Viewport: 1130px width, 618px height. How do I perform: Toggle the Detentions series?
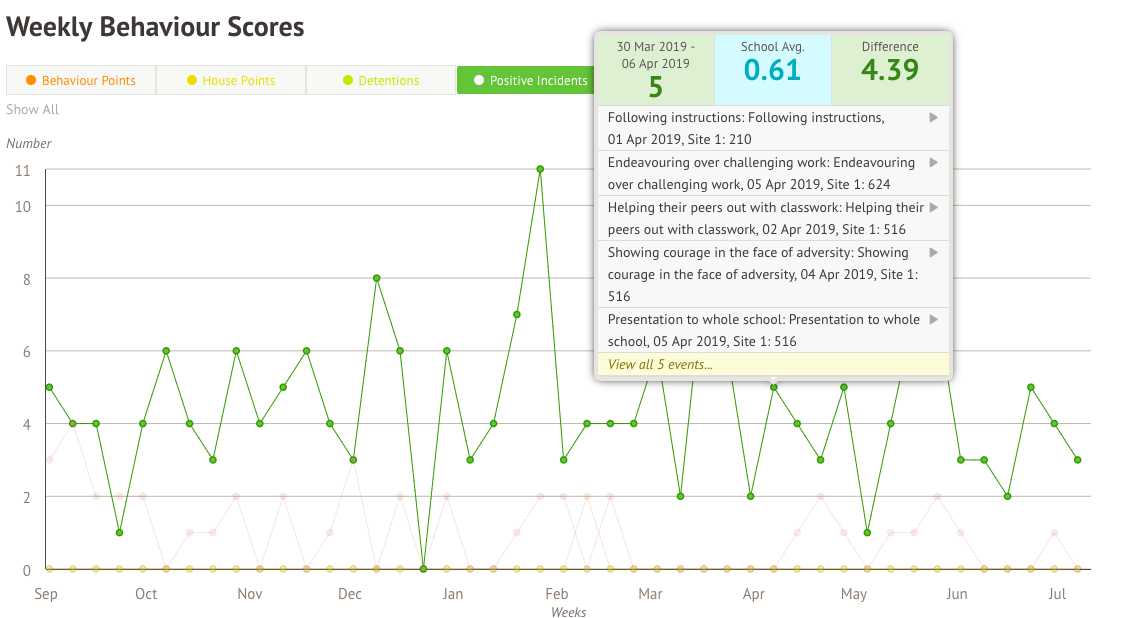[380, 80]
